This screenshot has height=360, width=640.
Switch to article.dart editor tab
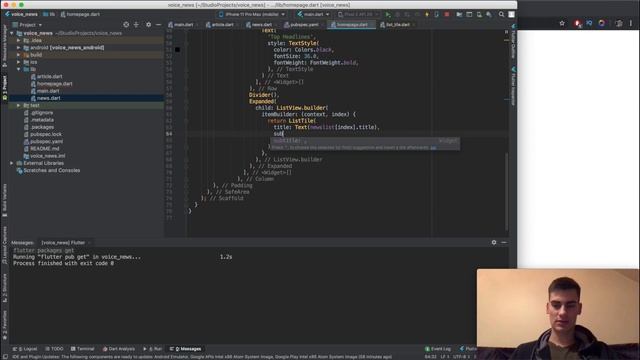tap(222, 25)
